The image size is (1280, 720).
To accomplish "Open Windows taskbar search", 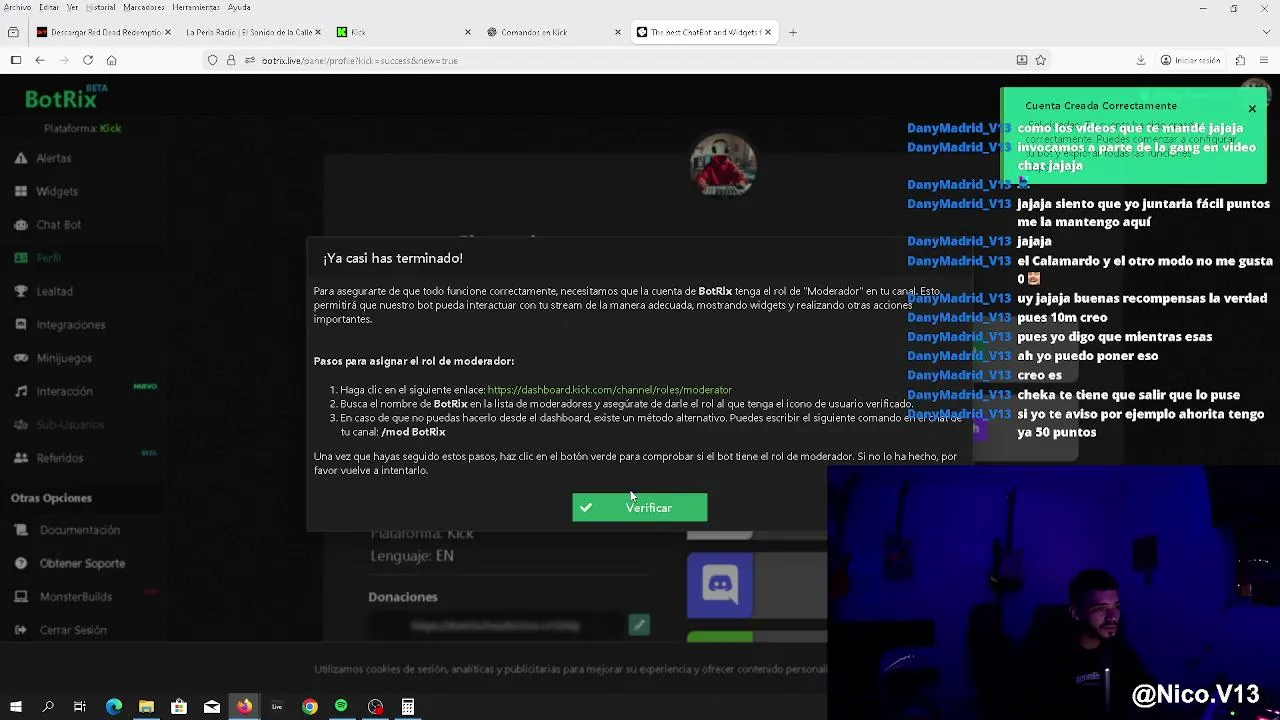I will 48,707.
